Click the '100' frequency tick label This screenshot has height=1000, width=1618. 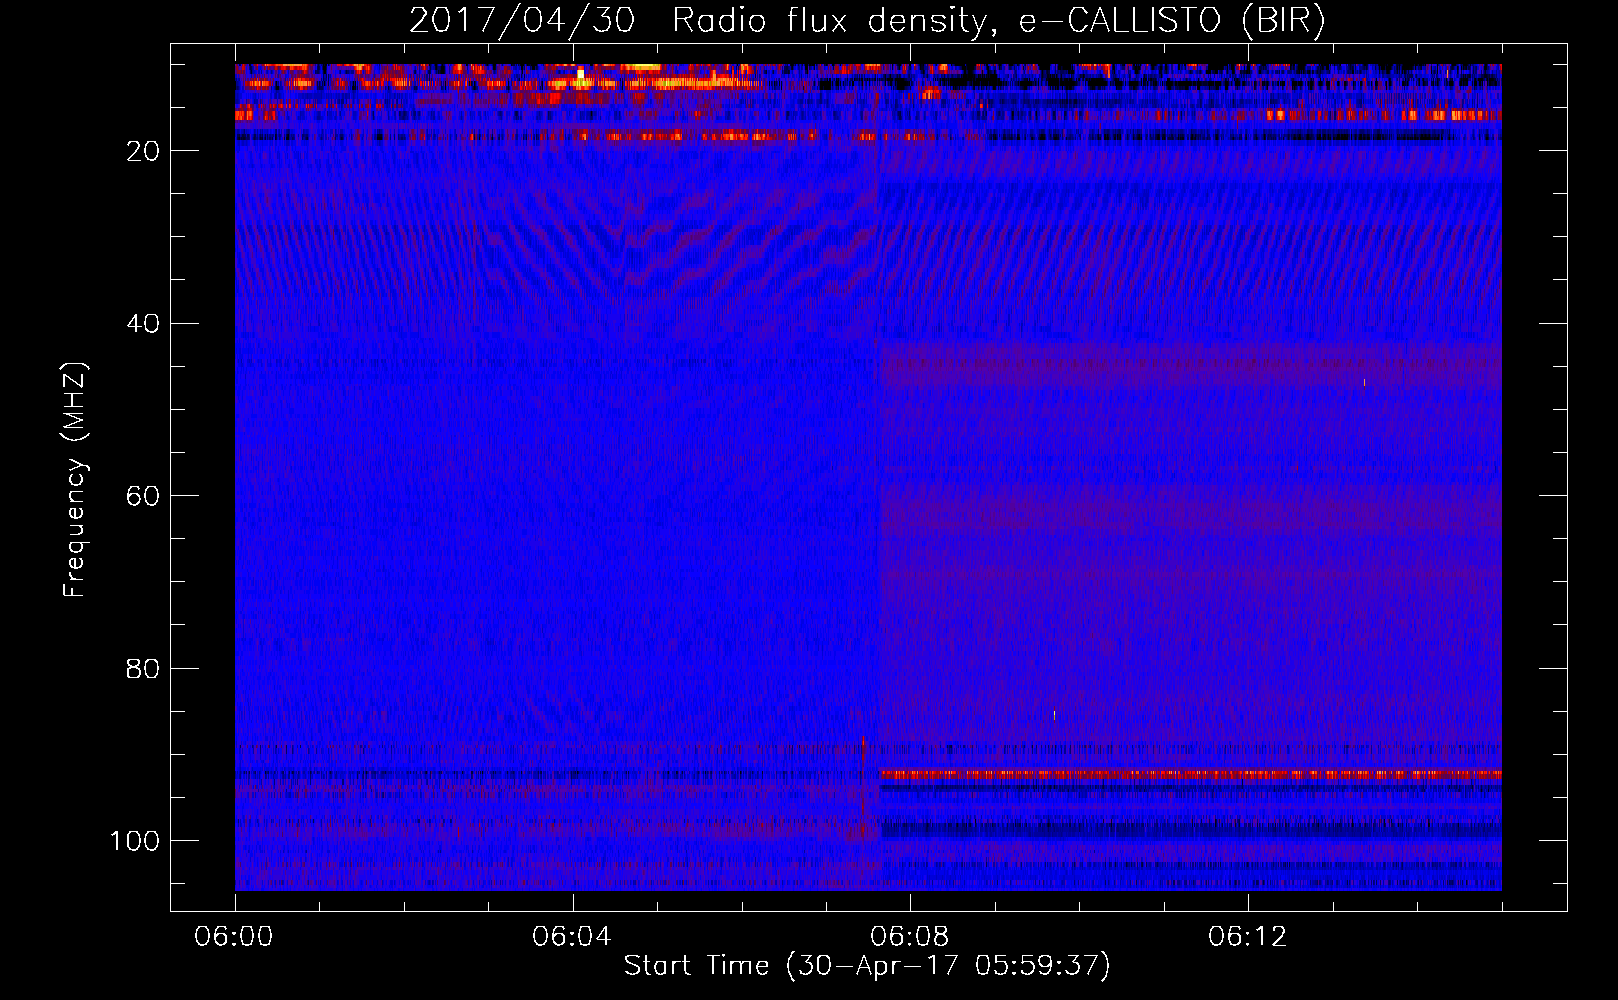(x=135, y=841)
